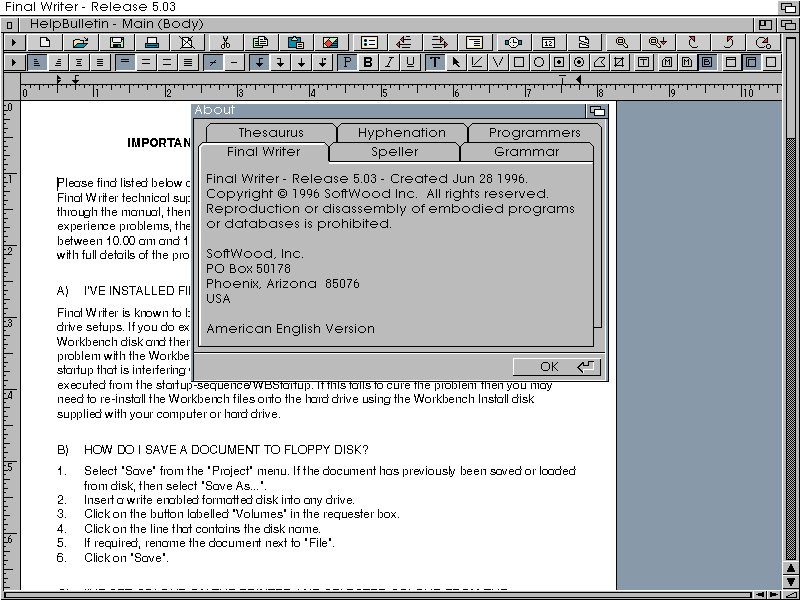
Task: Select the Final Writer tab
Action: point(263,152)
